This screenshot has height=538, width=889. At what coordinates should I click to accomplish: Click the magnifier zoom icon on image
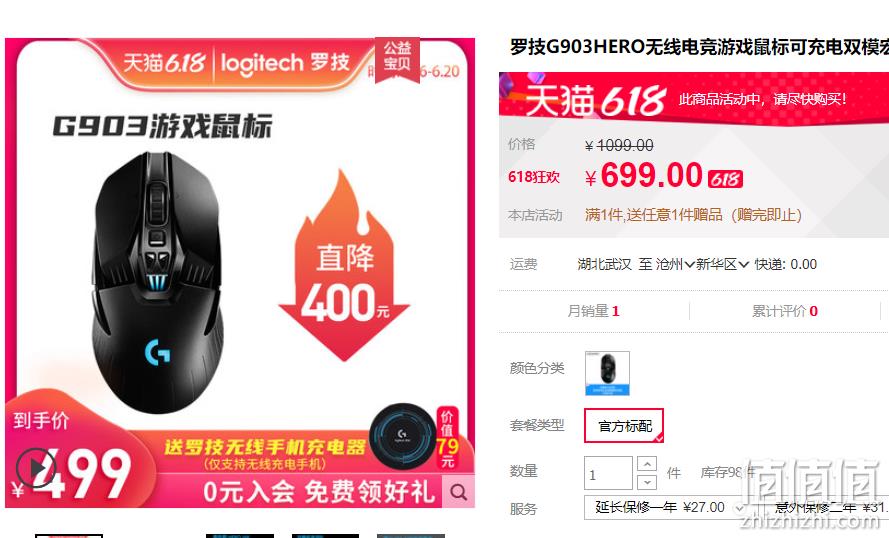tap(459, 492)
